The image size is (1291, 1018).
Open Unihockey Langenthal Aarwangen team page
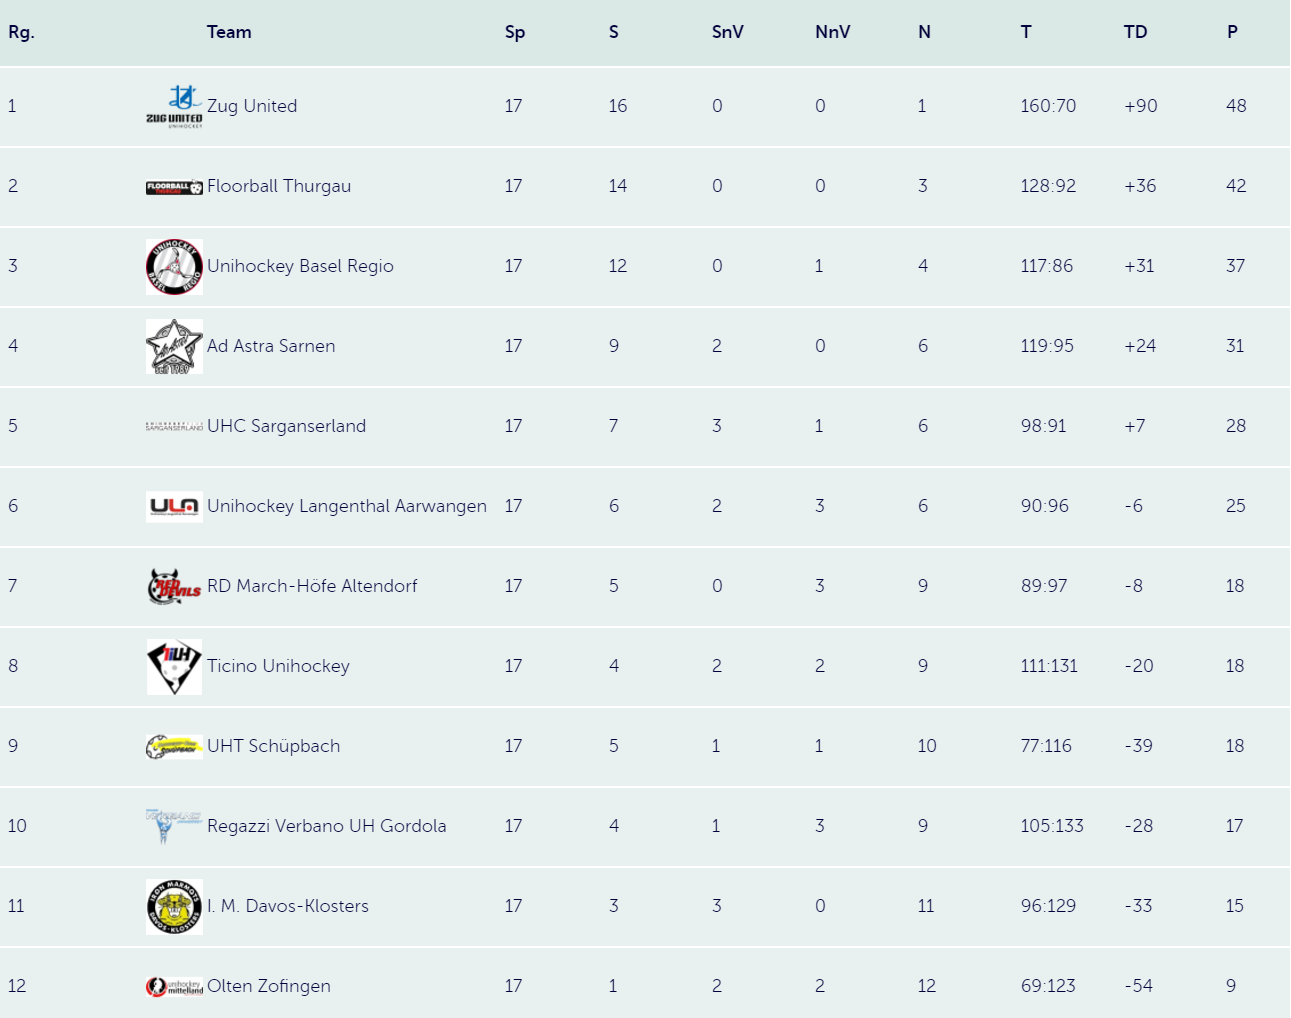pyautogui.click(x=347, y=506)
